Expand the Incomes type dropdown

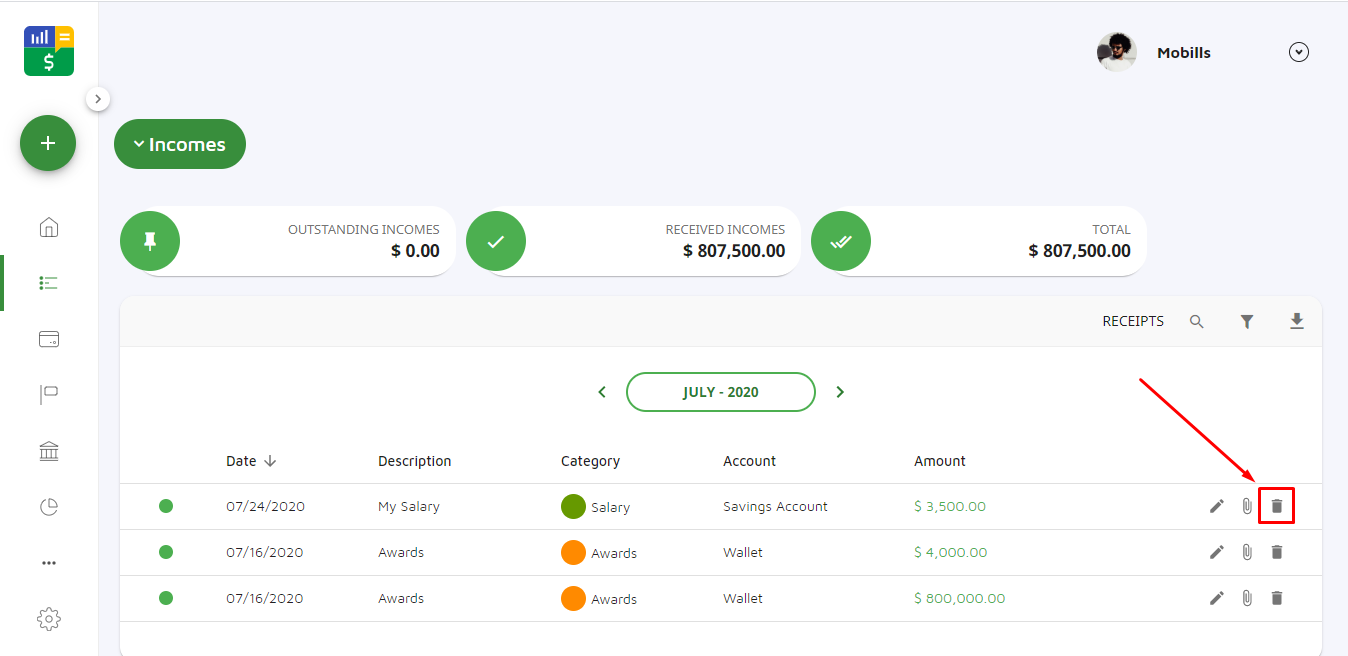180,145
